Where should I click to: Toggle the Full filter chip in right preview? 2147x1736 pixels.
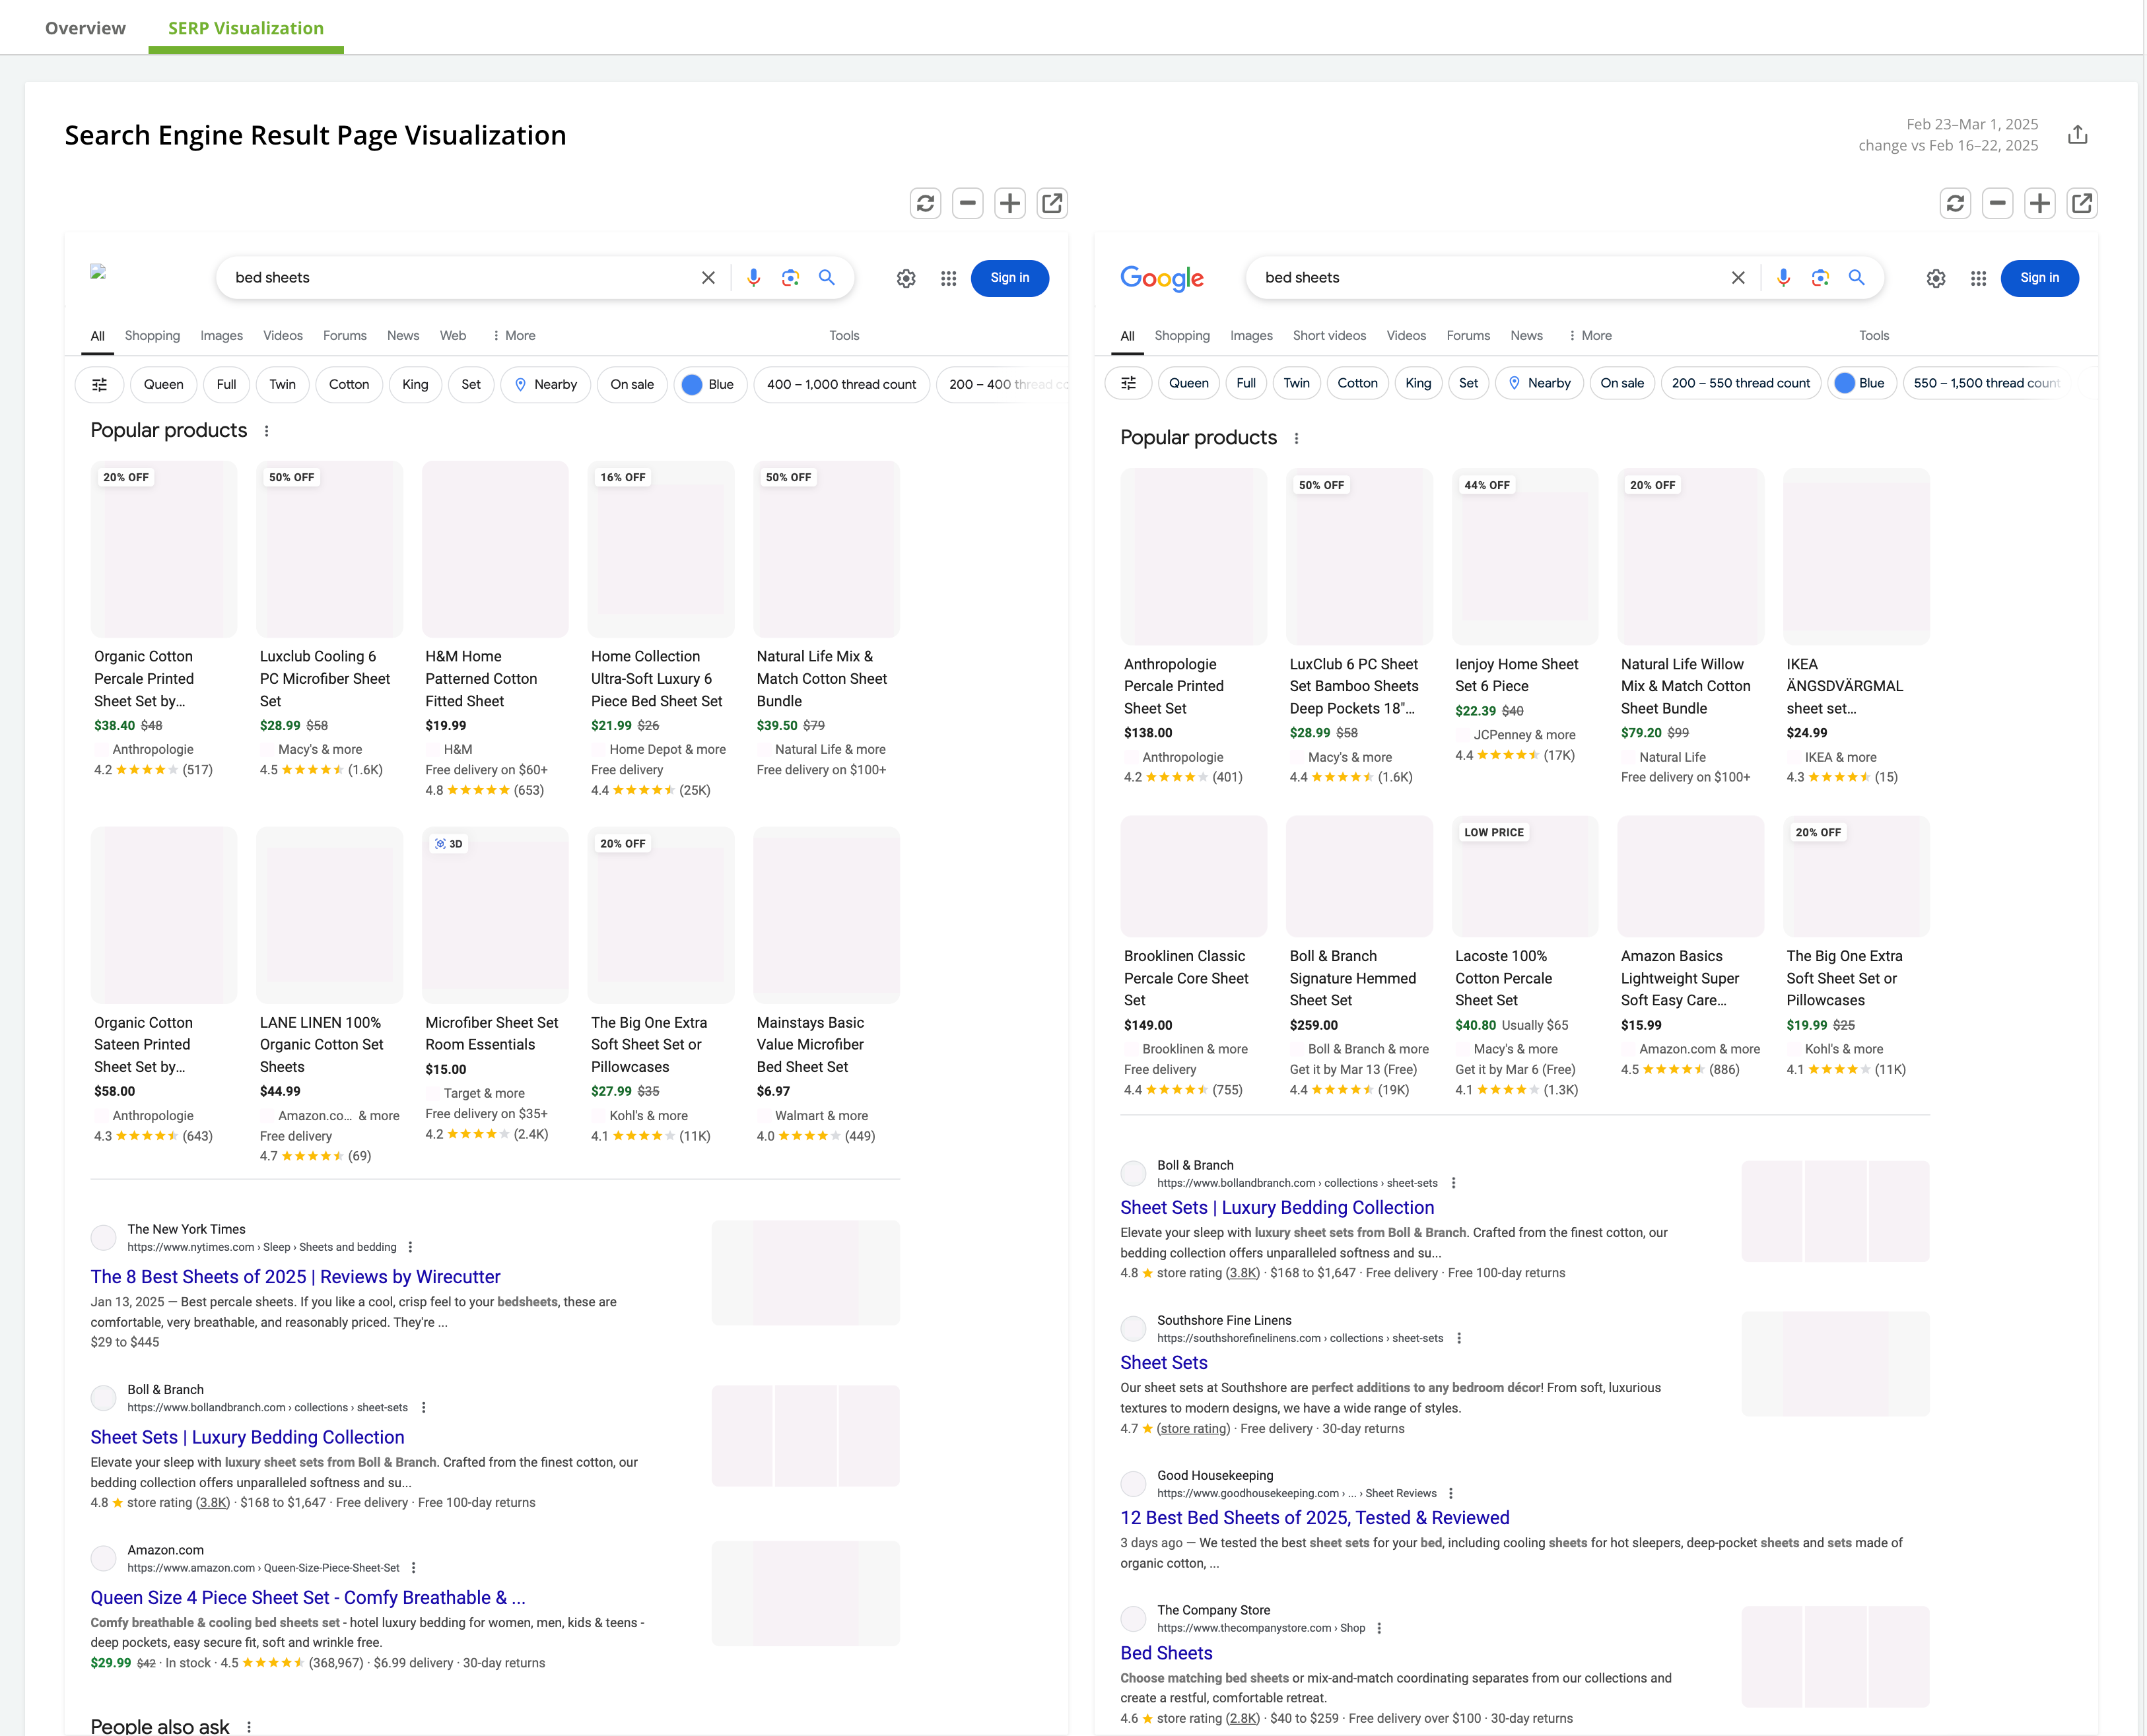pos(1246,383)
